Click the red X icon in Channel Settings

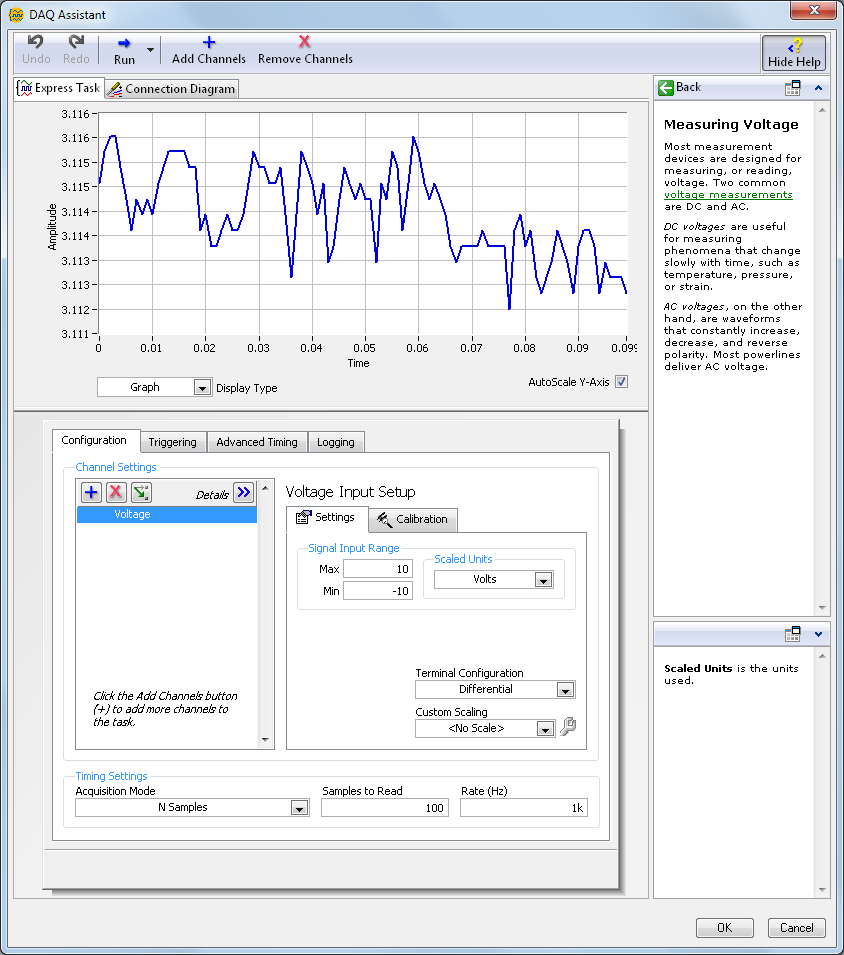pyautogui.click(x=116, y=492)
